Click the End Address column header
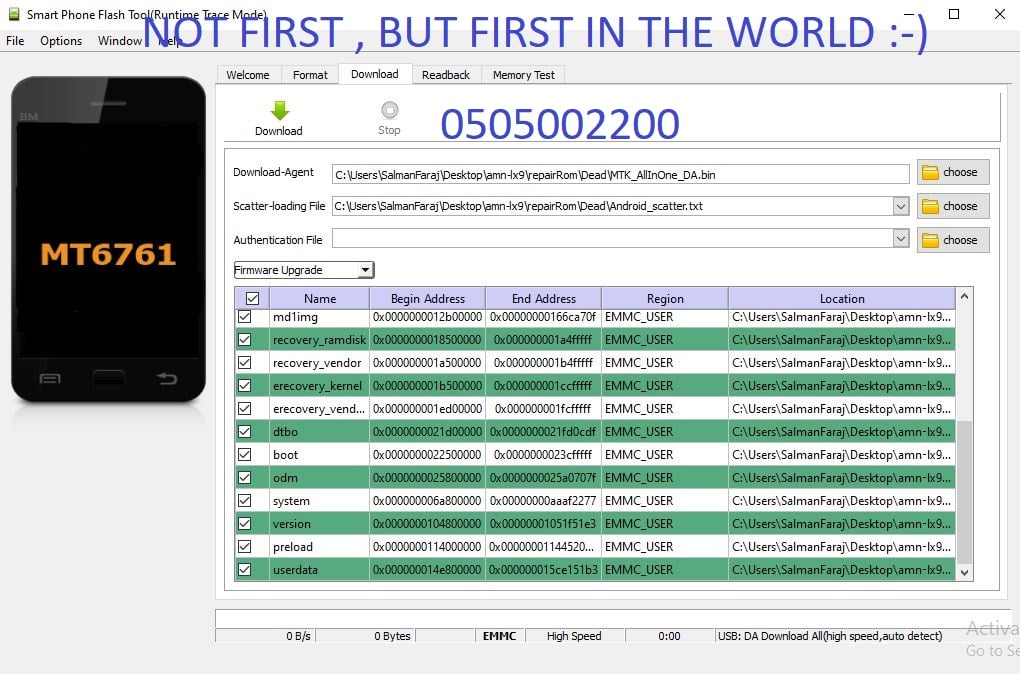The width and height of the screenshot is (1020, 674). [544, 299]
